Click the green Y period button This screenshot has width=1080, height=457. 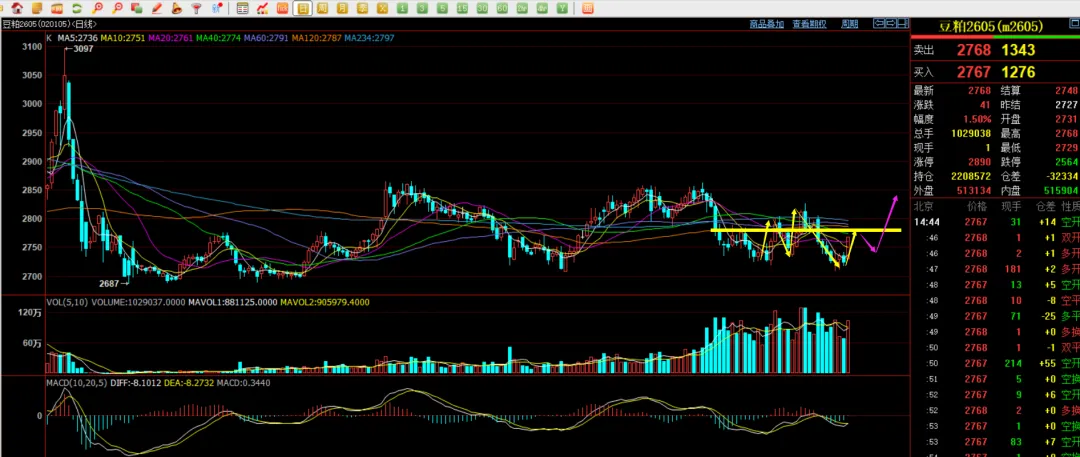tap(562, 8)
